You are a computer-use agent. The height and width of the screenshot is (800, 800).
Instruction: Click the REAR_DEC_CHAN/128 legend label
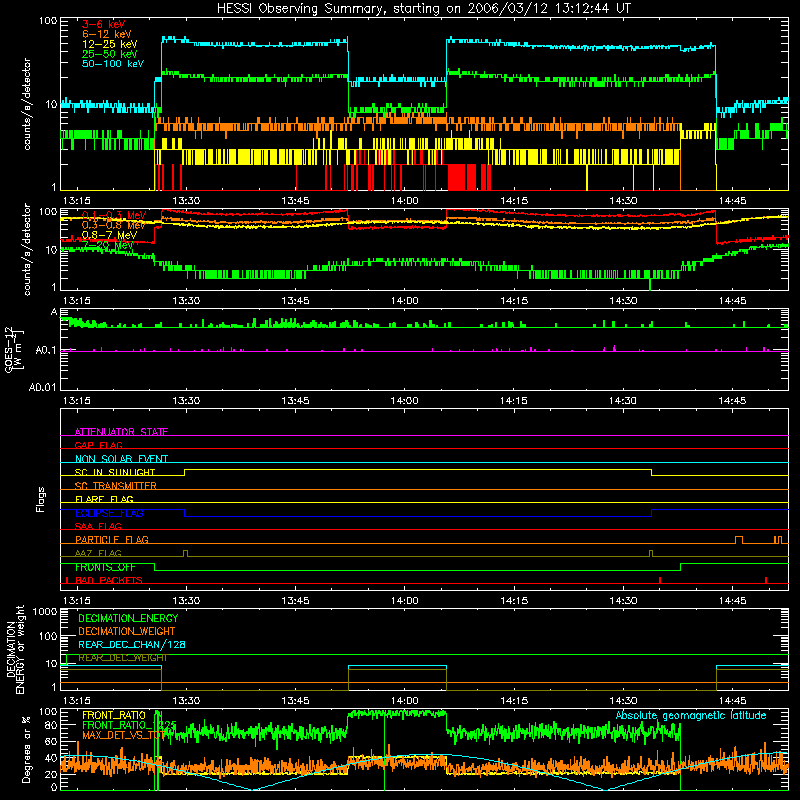click(132, 644)
